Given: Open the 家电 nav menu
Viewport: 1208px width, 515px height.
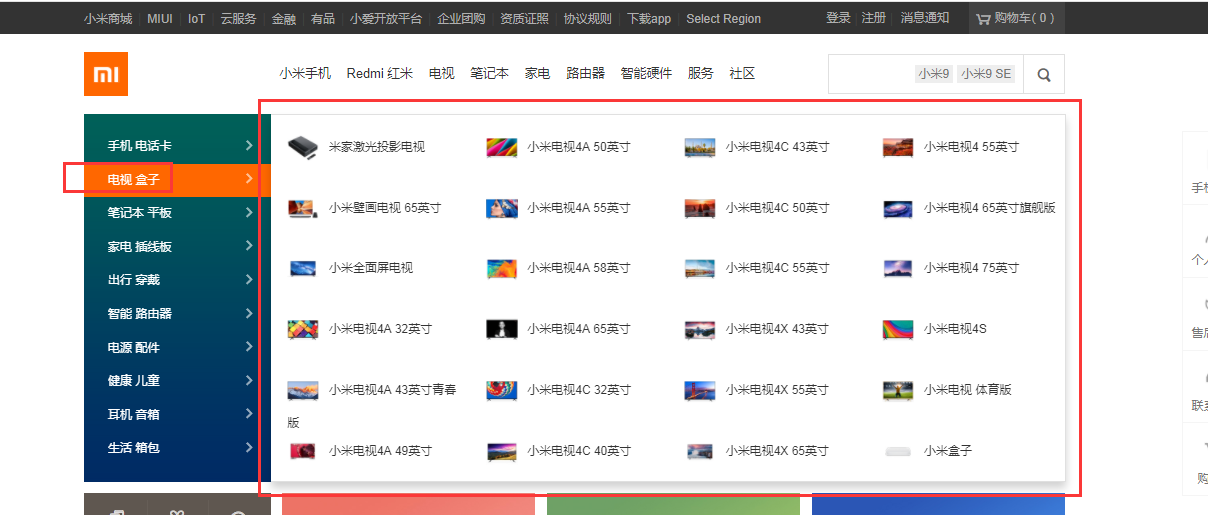Looking at the screenshot, I should click(538, 73).
